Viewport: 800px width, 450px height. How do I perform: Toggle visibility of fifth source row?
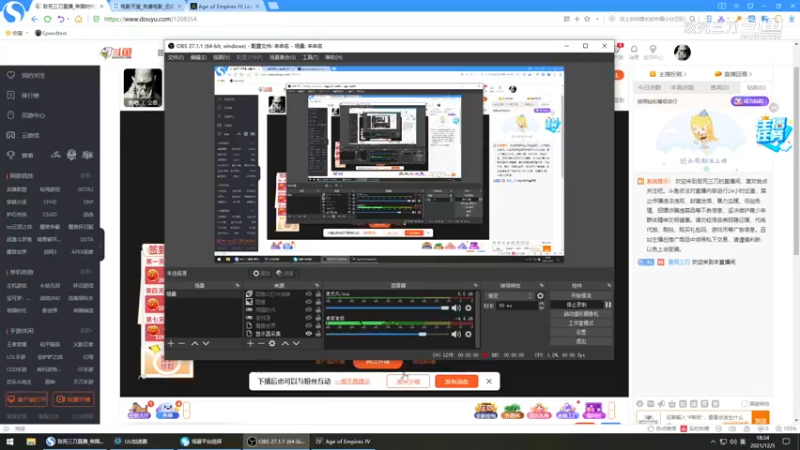pyautogui.click(x=309, y=326)
